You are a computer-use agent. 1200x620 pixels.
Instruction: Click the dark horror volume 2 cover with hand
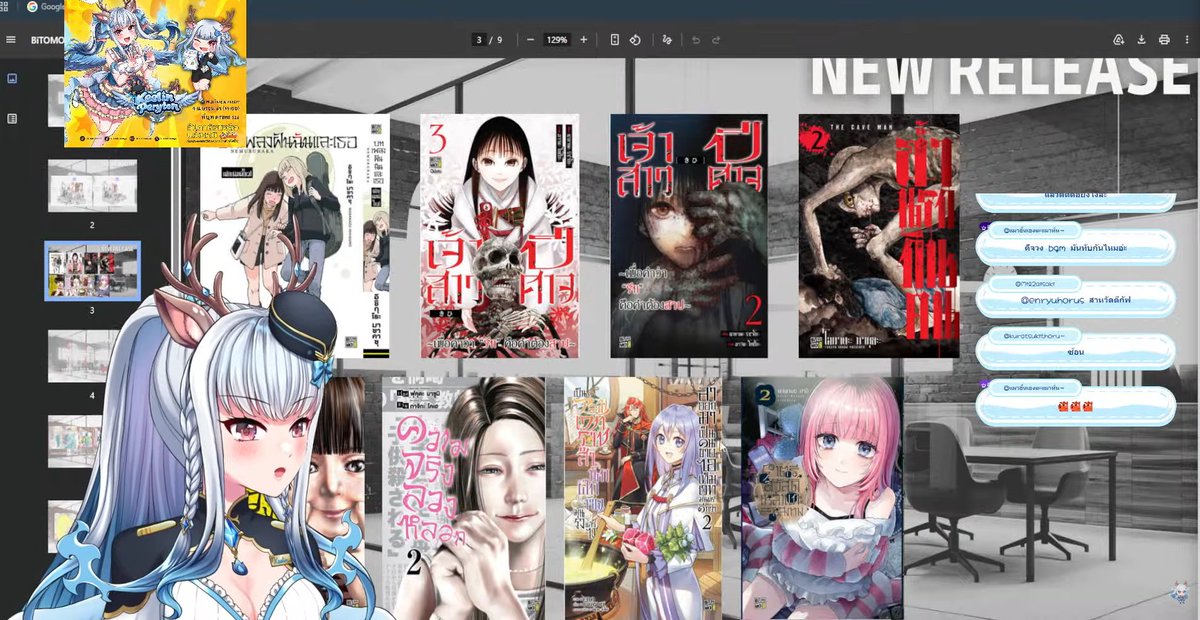point(689,236)
